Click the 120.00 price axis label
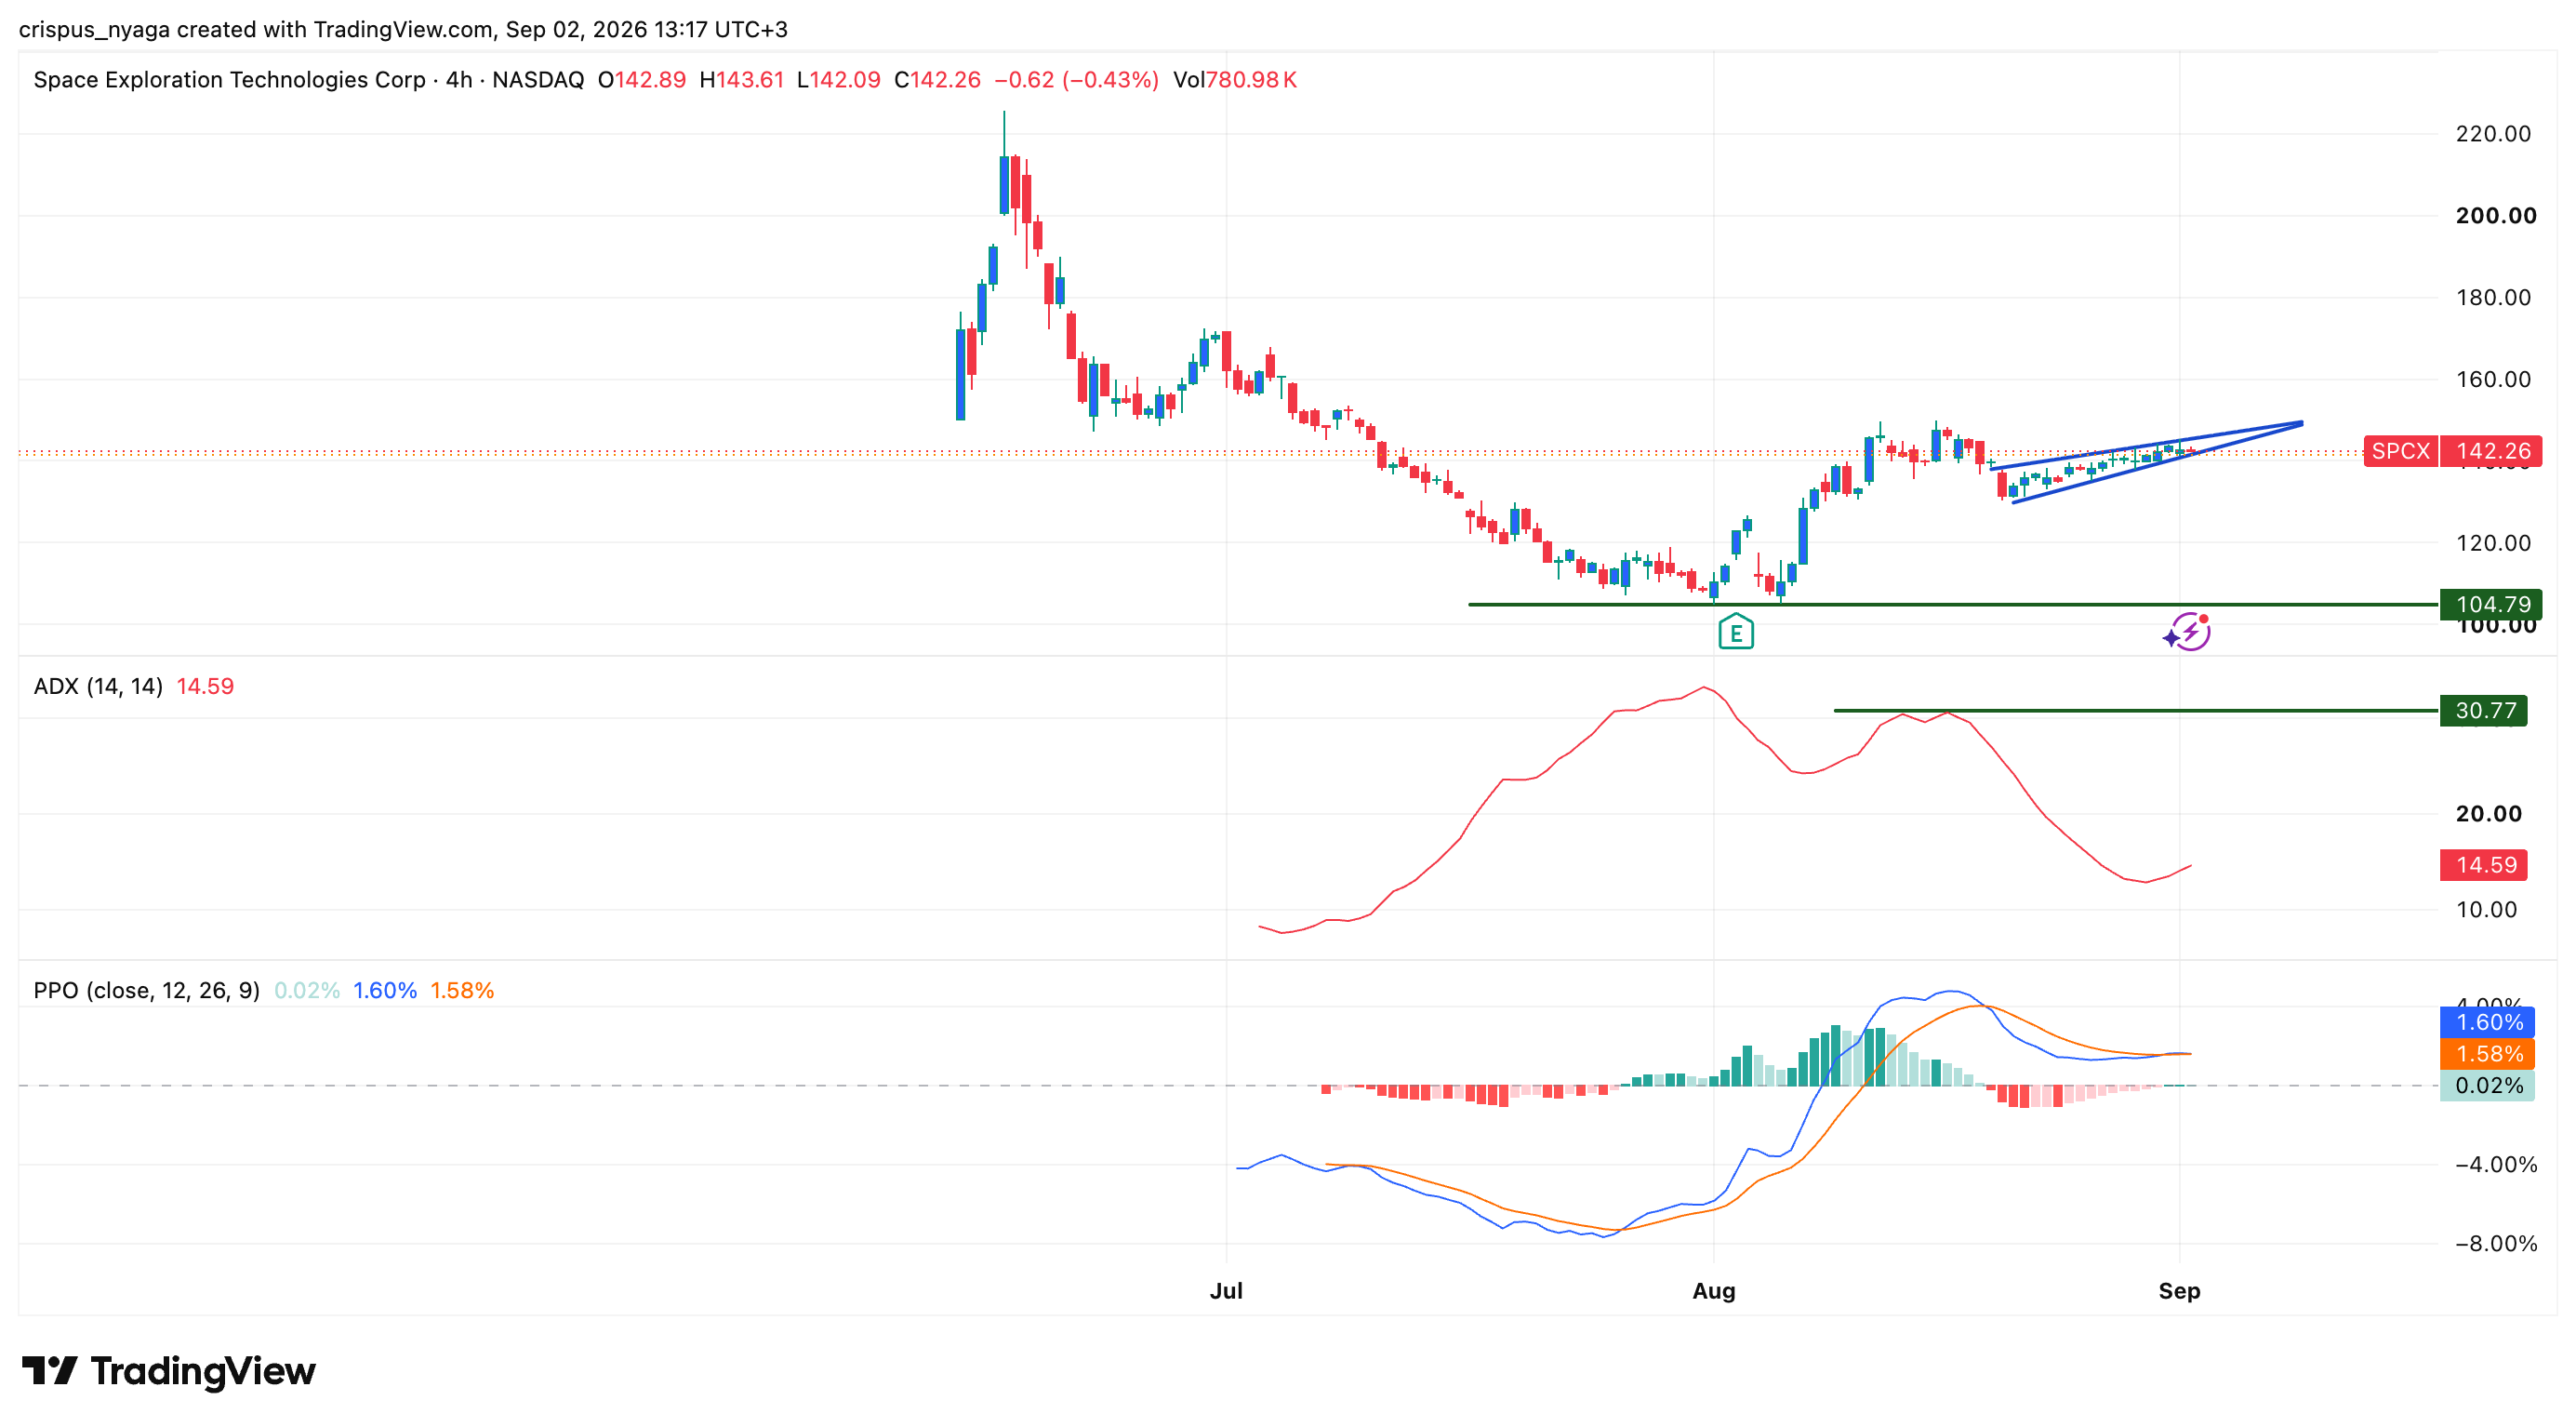The height and width of the screenshot is (1427, 2576). click(x=2493, y=543)
